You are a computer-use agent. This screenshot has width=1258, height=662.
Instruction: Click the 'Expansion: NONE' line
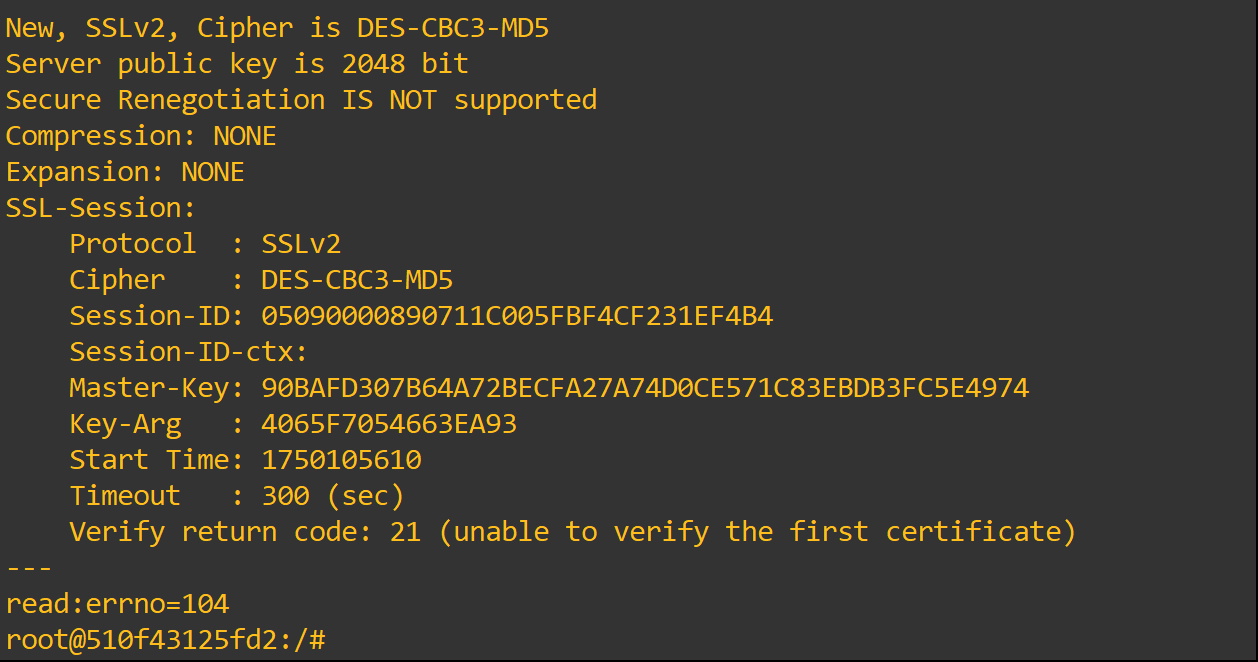[125, 172]
